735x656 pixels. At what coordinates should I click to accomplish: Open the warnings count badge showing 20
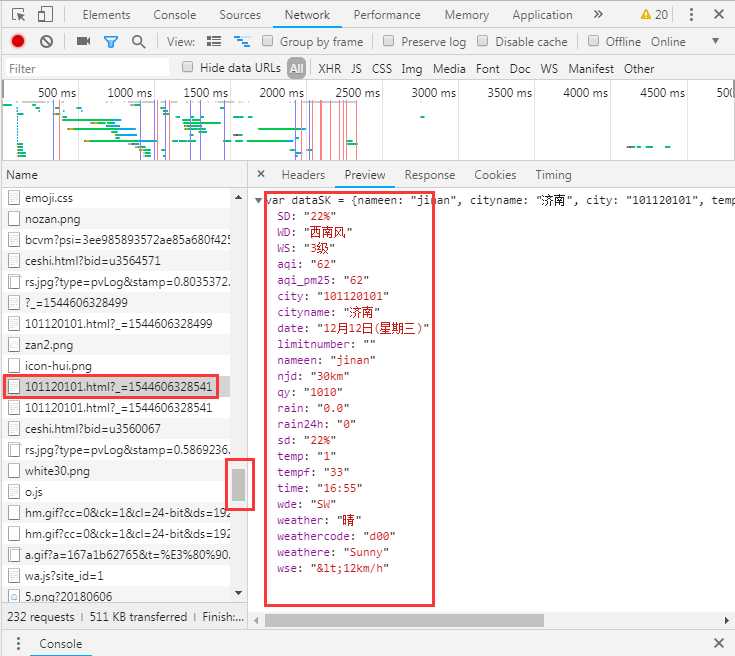[654, 15]
